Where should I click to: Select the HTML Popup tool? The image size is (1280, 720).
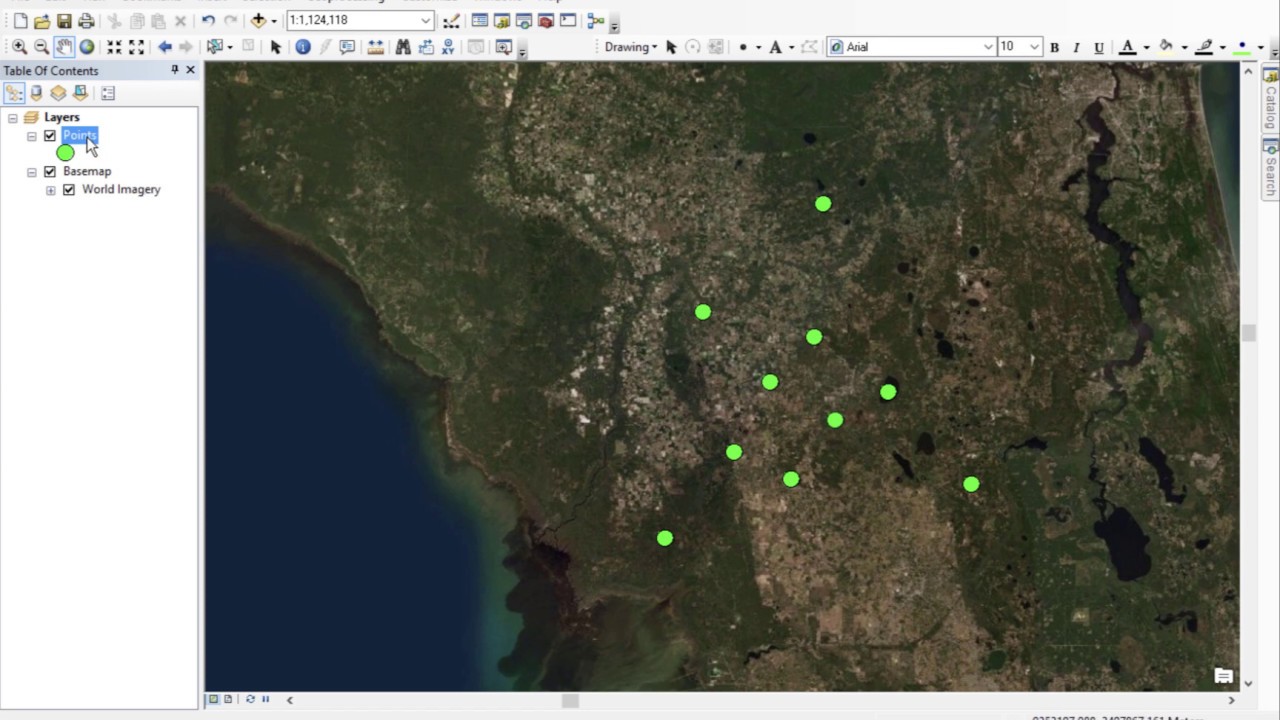347,47
